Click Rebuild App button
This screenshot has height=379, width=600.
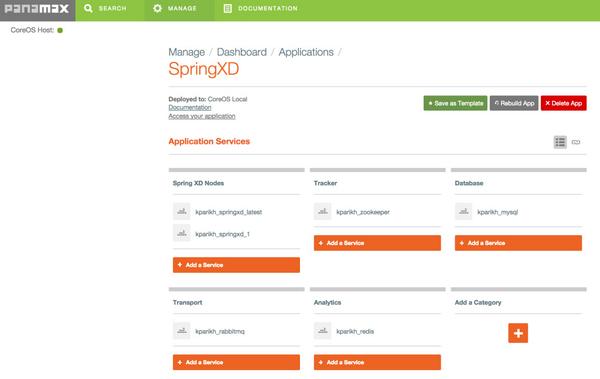(514, 103)
